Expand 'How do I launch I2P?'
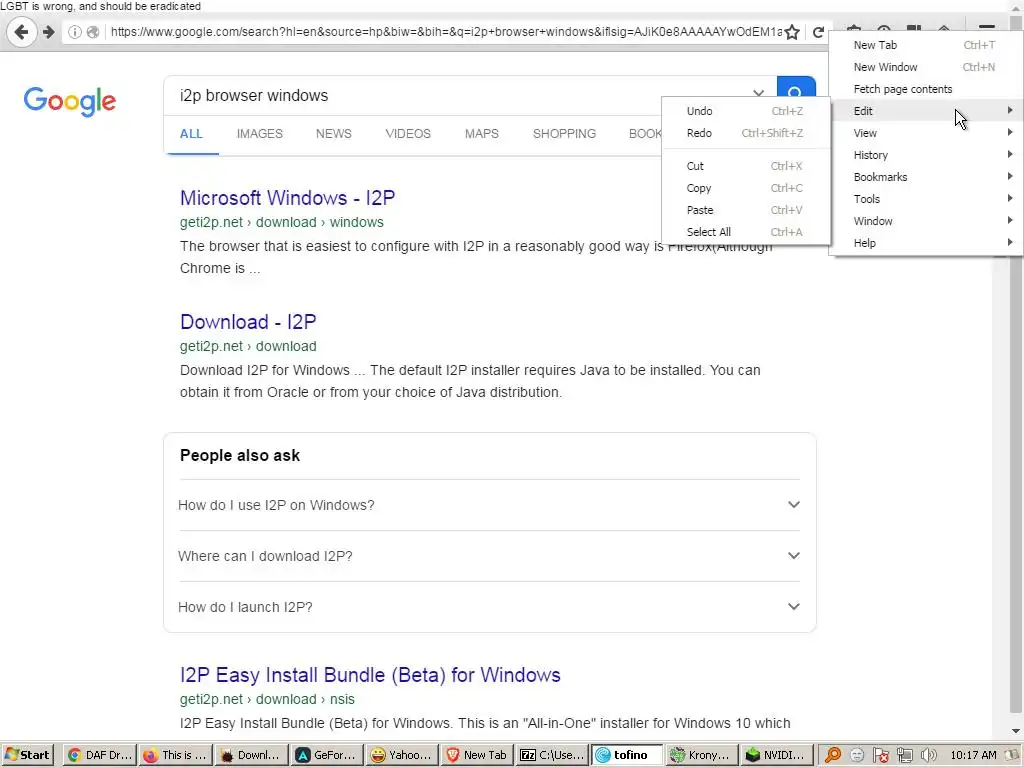 click(489, 607)
